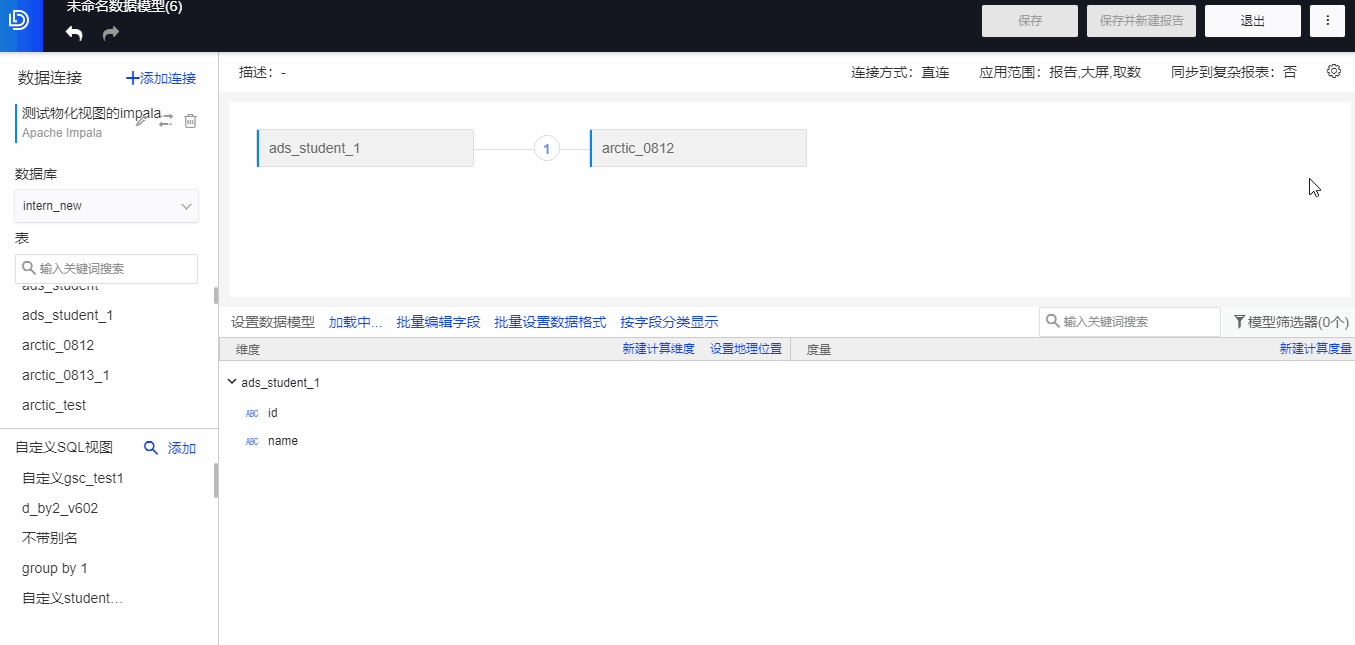Open model settings with the gear icon
Screen dimensions: 1355x645
pyautogui.click(x=1333, y=71)
